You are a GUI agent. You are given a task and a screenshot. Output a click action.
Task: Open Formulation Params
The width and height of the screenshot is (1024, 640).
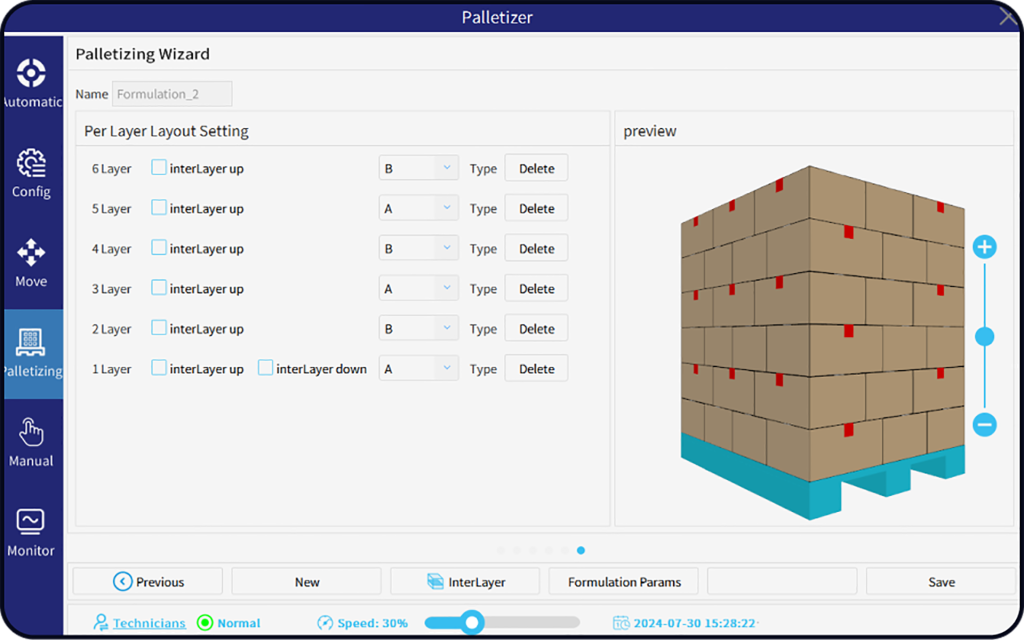pyautogui.click(x=624, y=582)
